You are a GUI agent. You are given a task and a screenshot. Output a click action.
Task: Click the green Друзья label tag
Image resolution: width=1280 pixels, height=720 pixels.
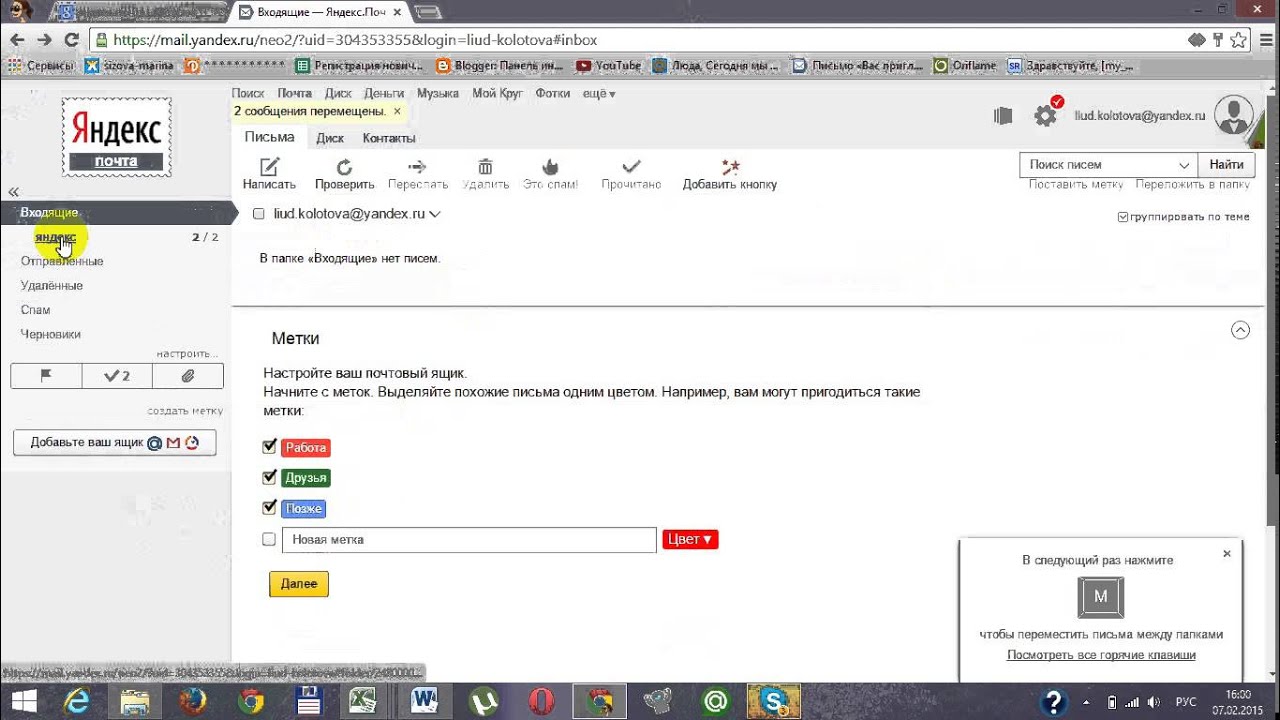(x=306, y=478)
